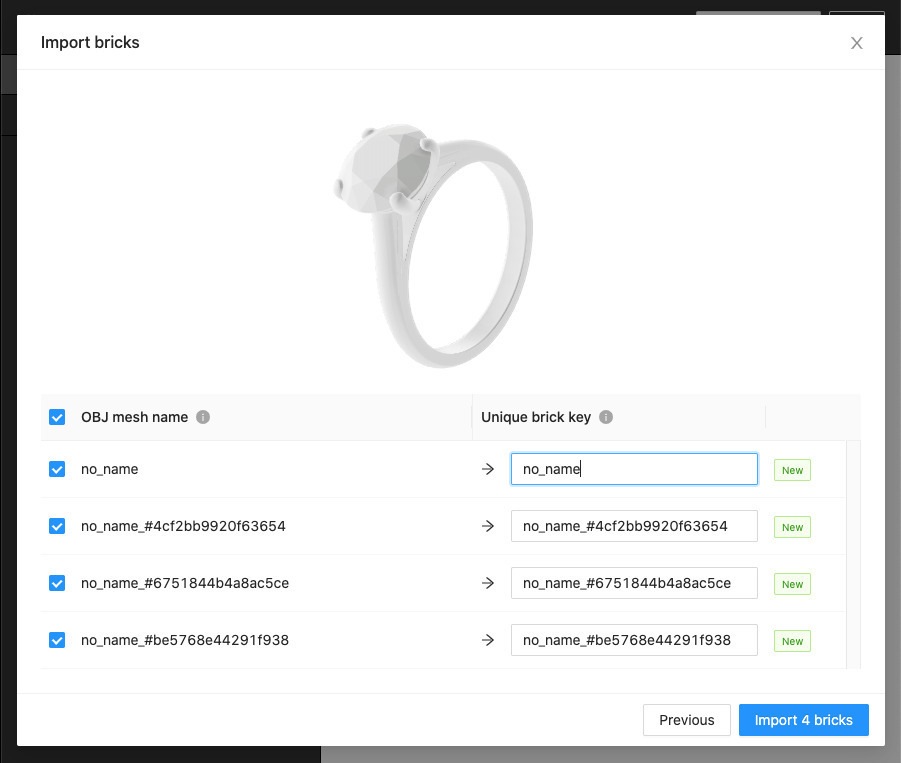This screenshot has width=901, height=763.
Task: Click info icon beside OBJ mesh name
Action: tap(203, 417)
